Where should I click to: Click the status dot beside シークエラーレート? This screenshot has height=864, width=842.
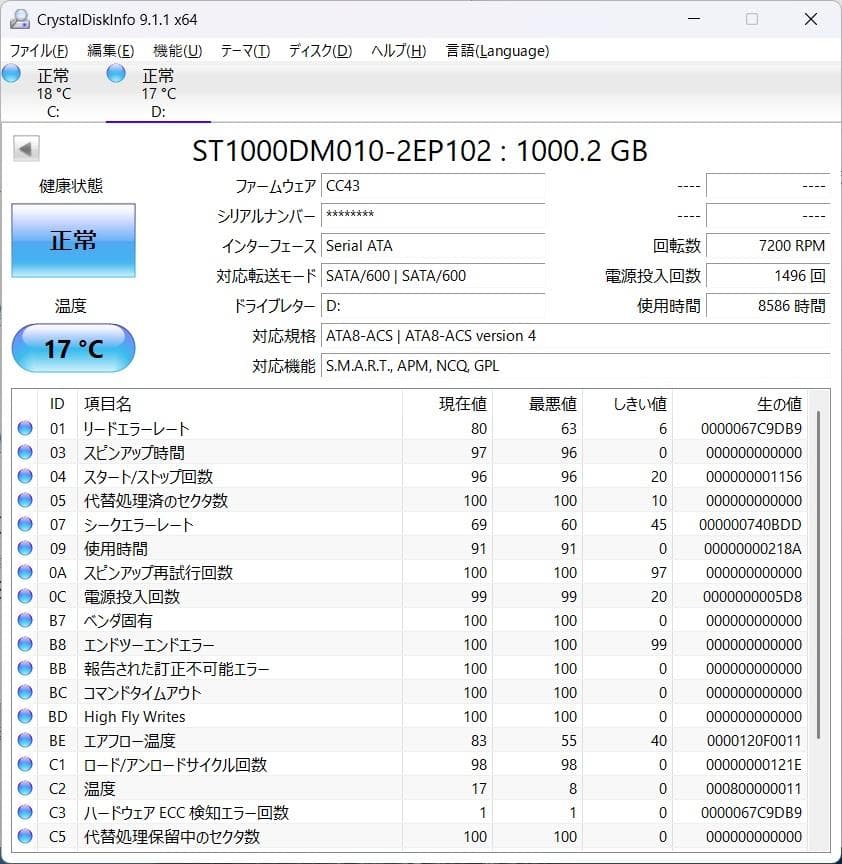pos(25,524)
